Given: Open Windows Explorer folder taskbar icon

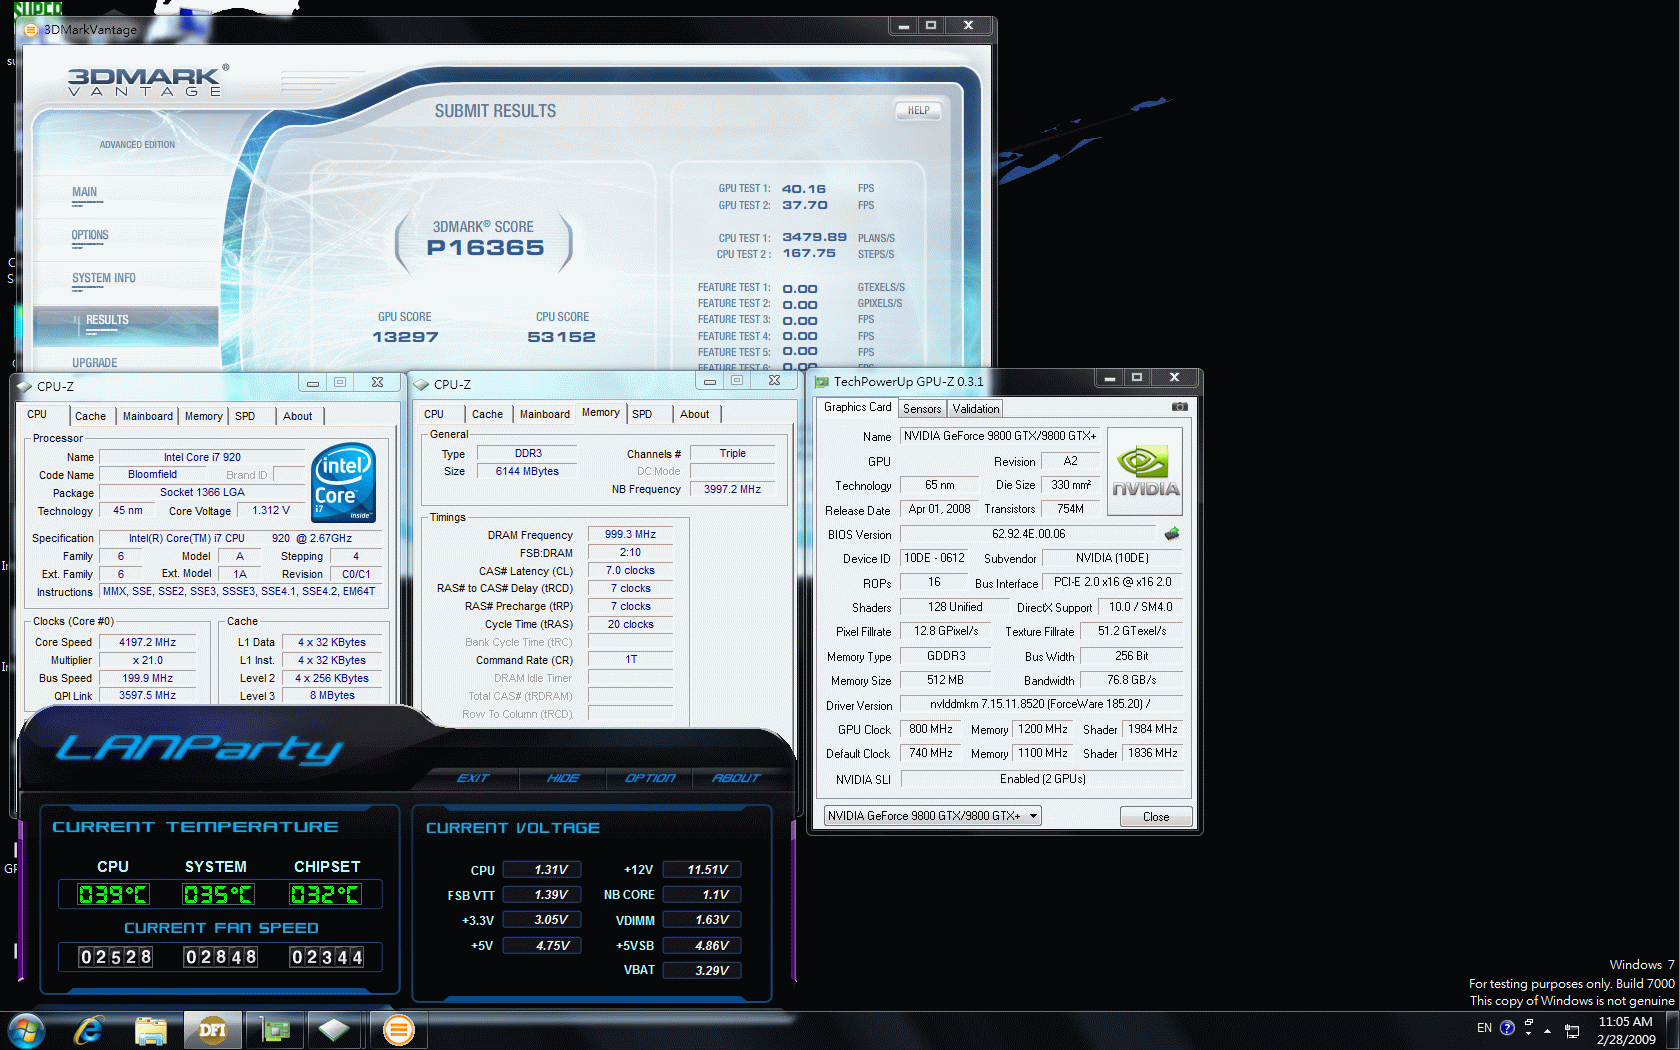Looking at the screenshot, I should pyautogui.click(x=151, y=1030).
